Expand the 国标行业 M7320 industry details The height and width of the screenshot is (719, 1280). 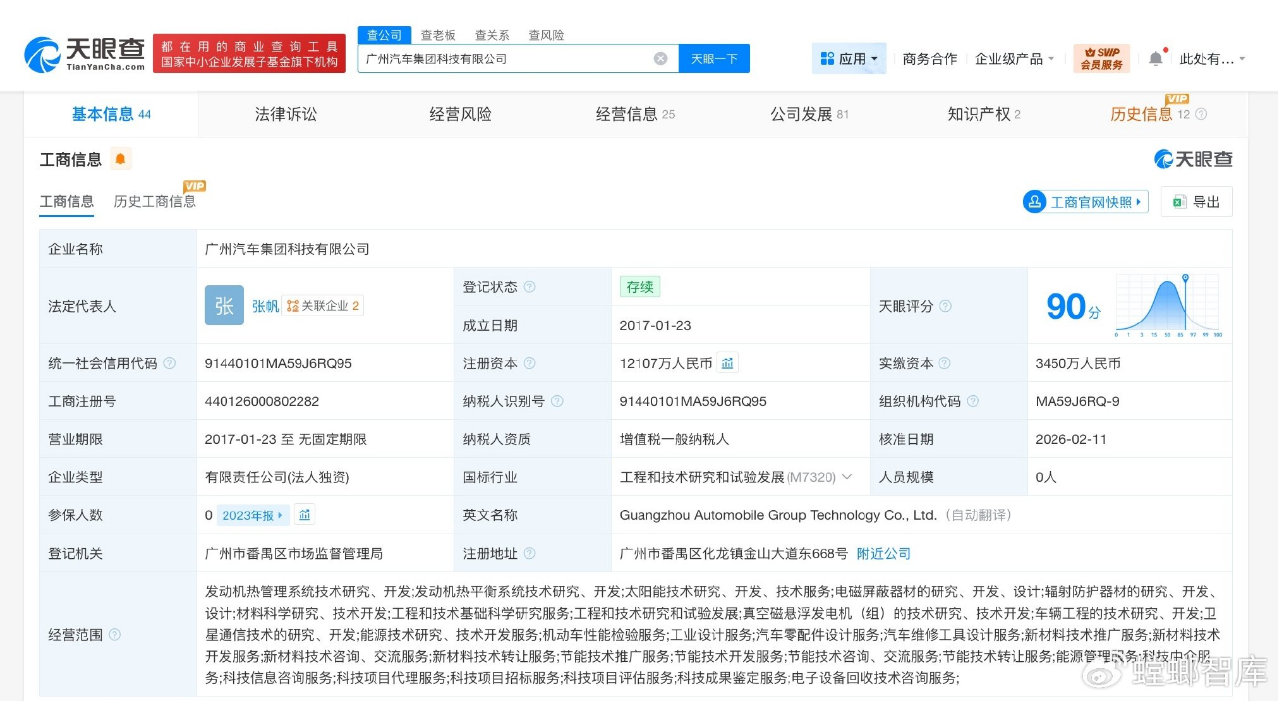click(846, 477)
